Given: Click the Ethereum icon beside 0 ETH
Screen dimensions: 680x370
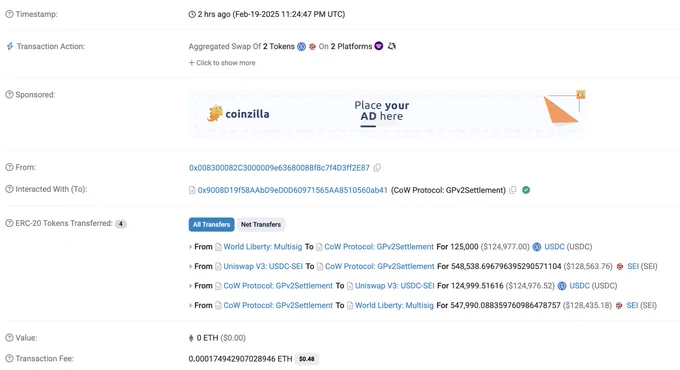Looking at the screenshot, I should tap(191, 338).
